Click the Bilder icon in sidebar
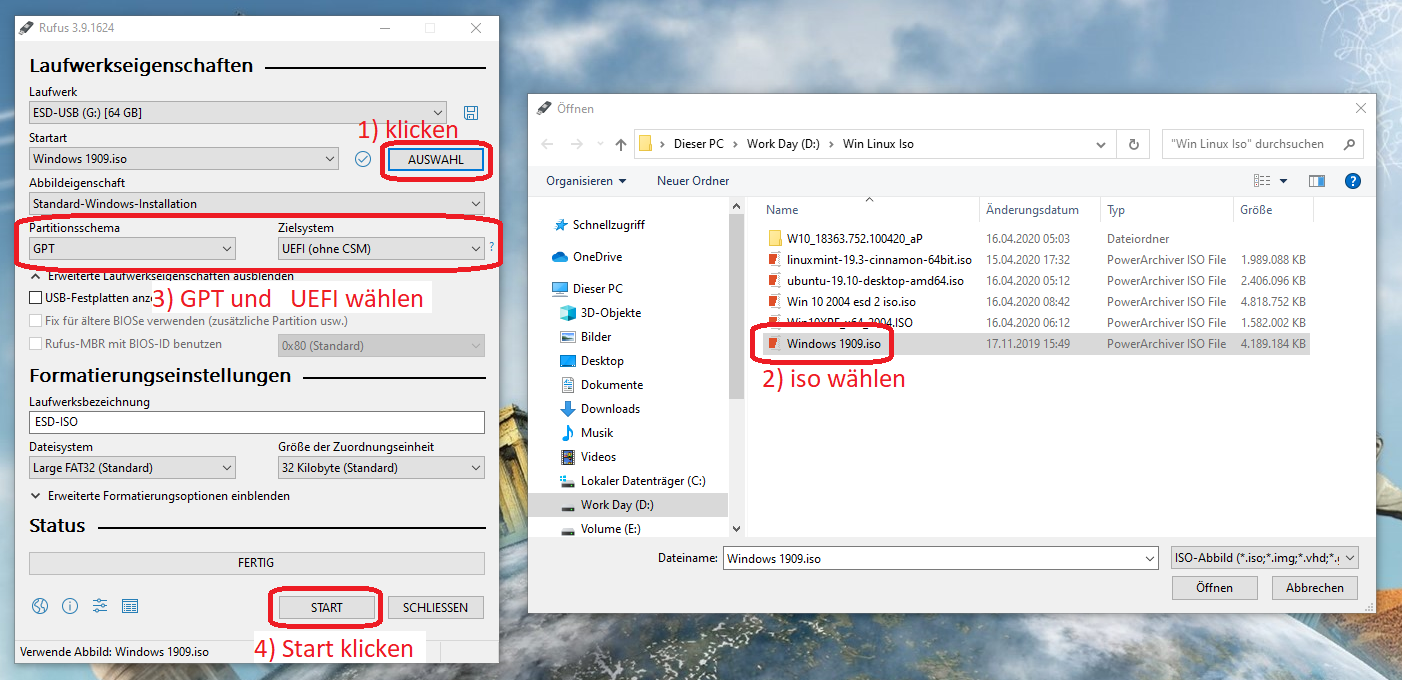This screenshot has width=1402, height=680. pyautogui.click(x=568, y=337)
